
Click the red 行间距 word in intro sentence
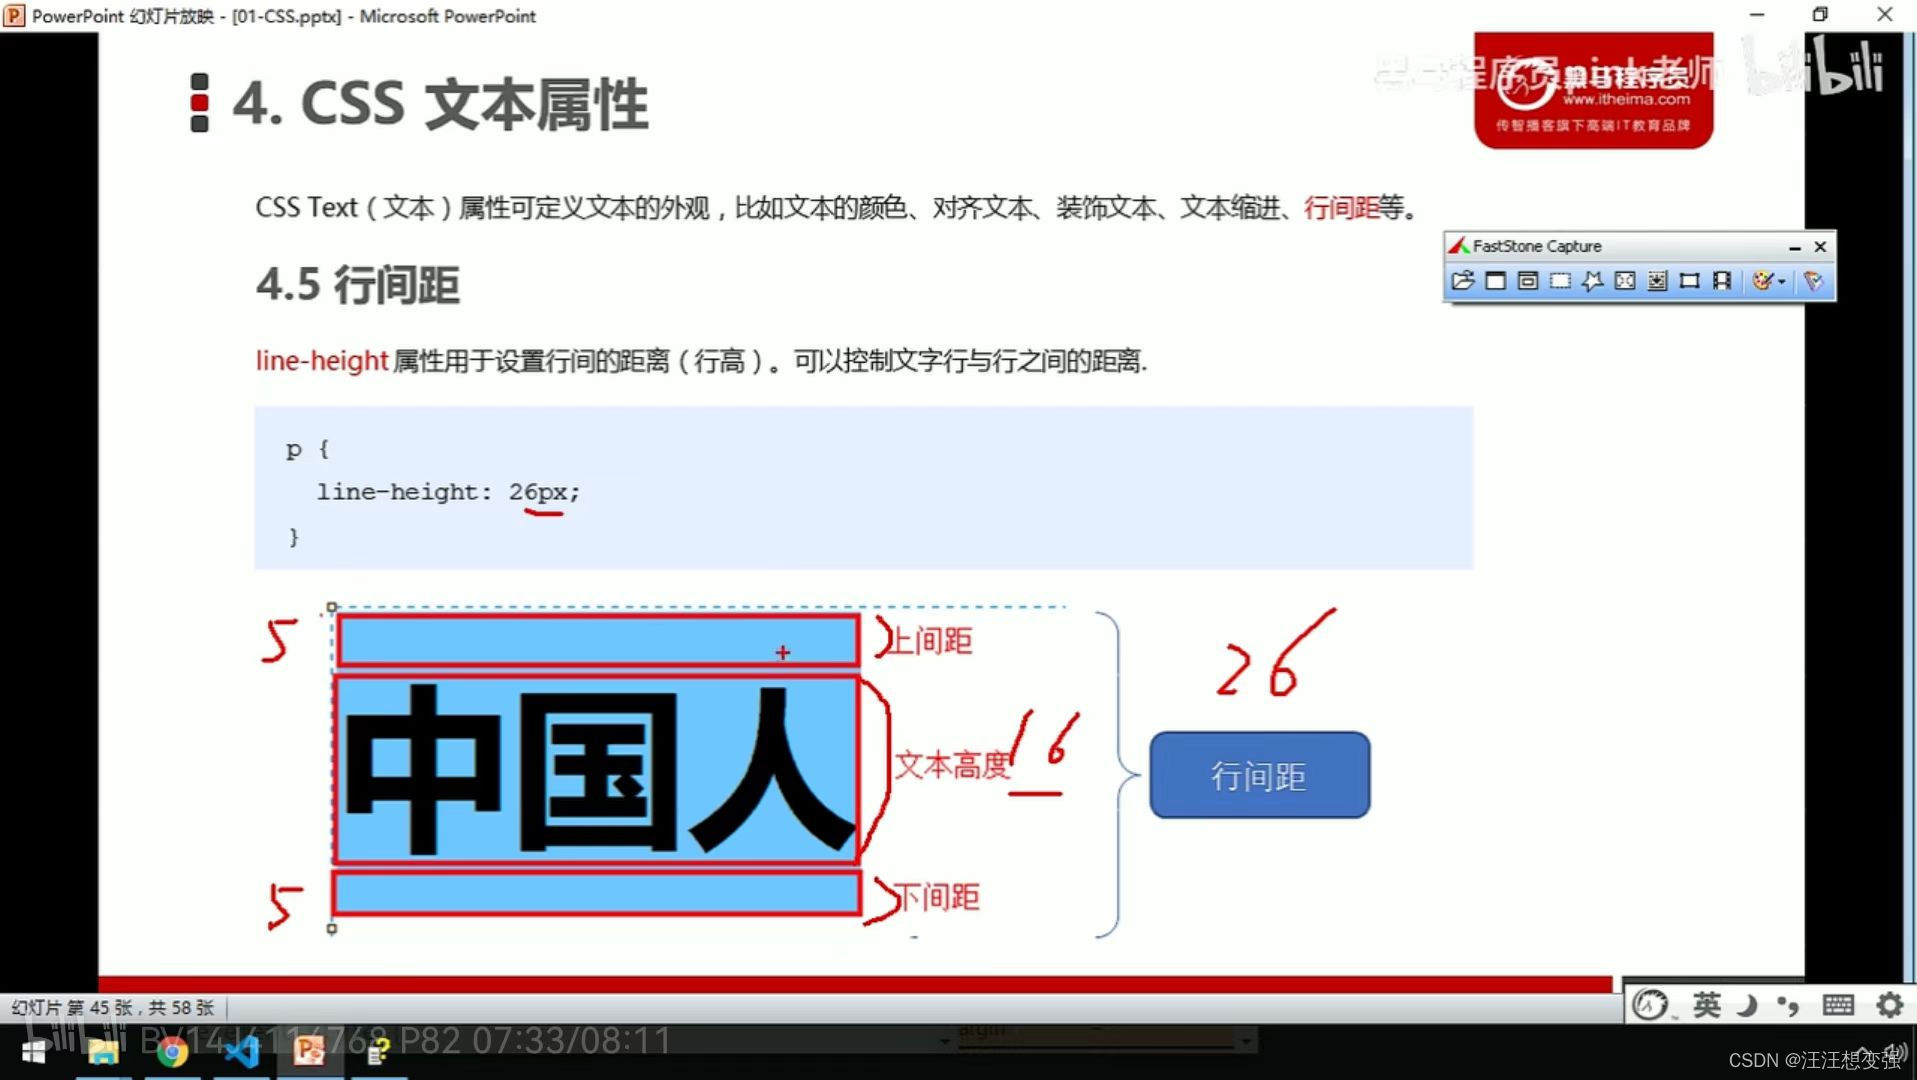click(1340, 208)
